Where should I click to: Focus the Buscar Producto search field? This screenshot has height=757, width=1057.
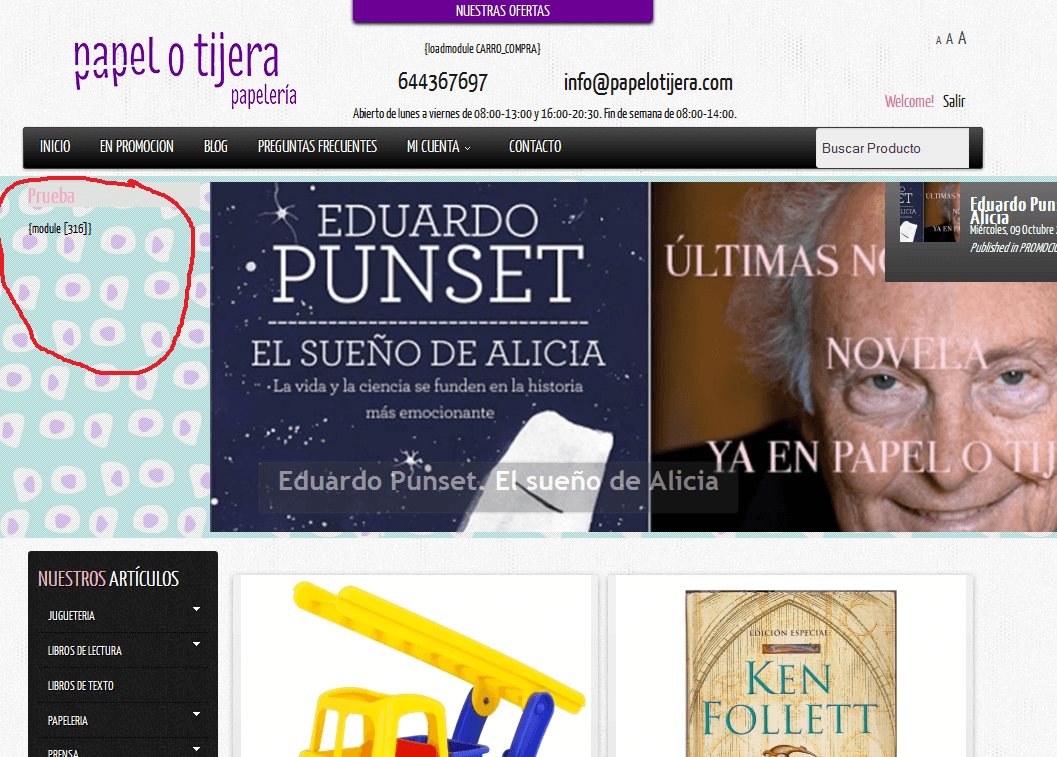coord(892,148)
